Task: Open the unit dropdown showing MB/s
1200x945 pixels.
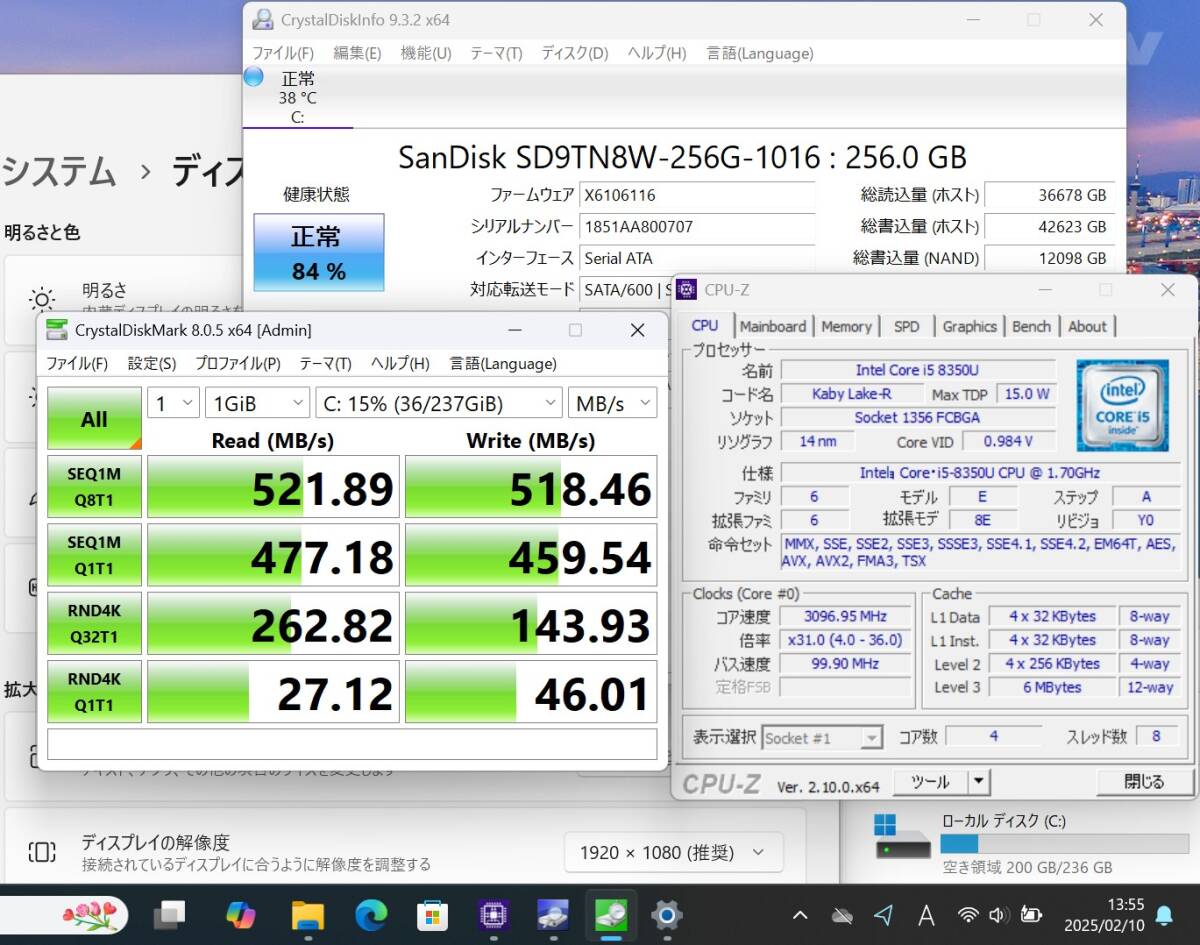Action: tap(613, 403)
